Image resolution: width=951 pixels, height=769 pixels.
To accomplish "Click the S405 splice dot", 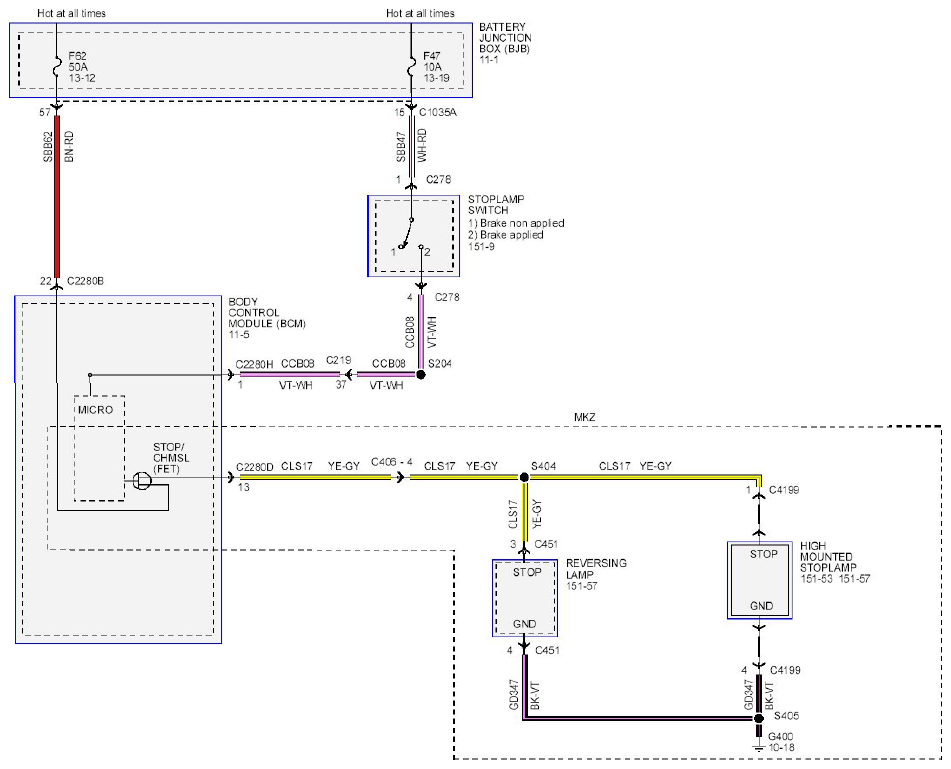I will (759, 719).
